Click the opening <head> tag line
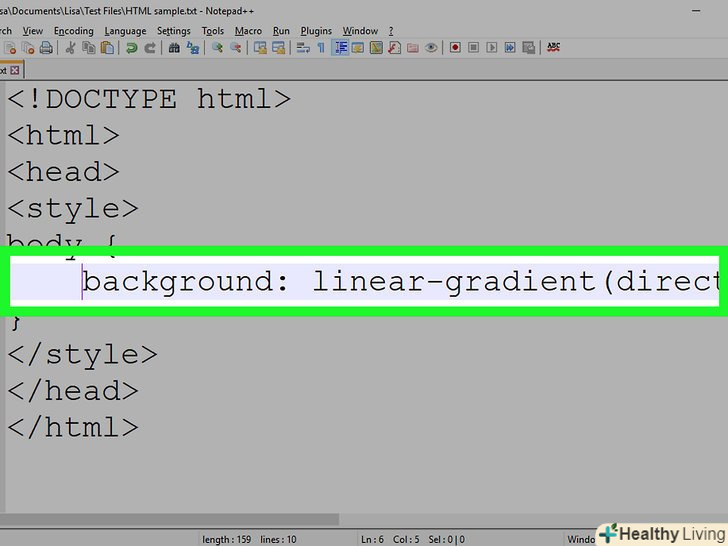Image resolution: width=728 pixels, height=546 pixels. point(64,172)
